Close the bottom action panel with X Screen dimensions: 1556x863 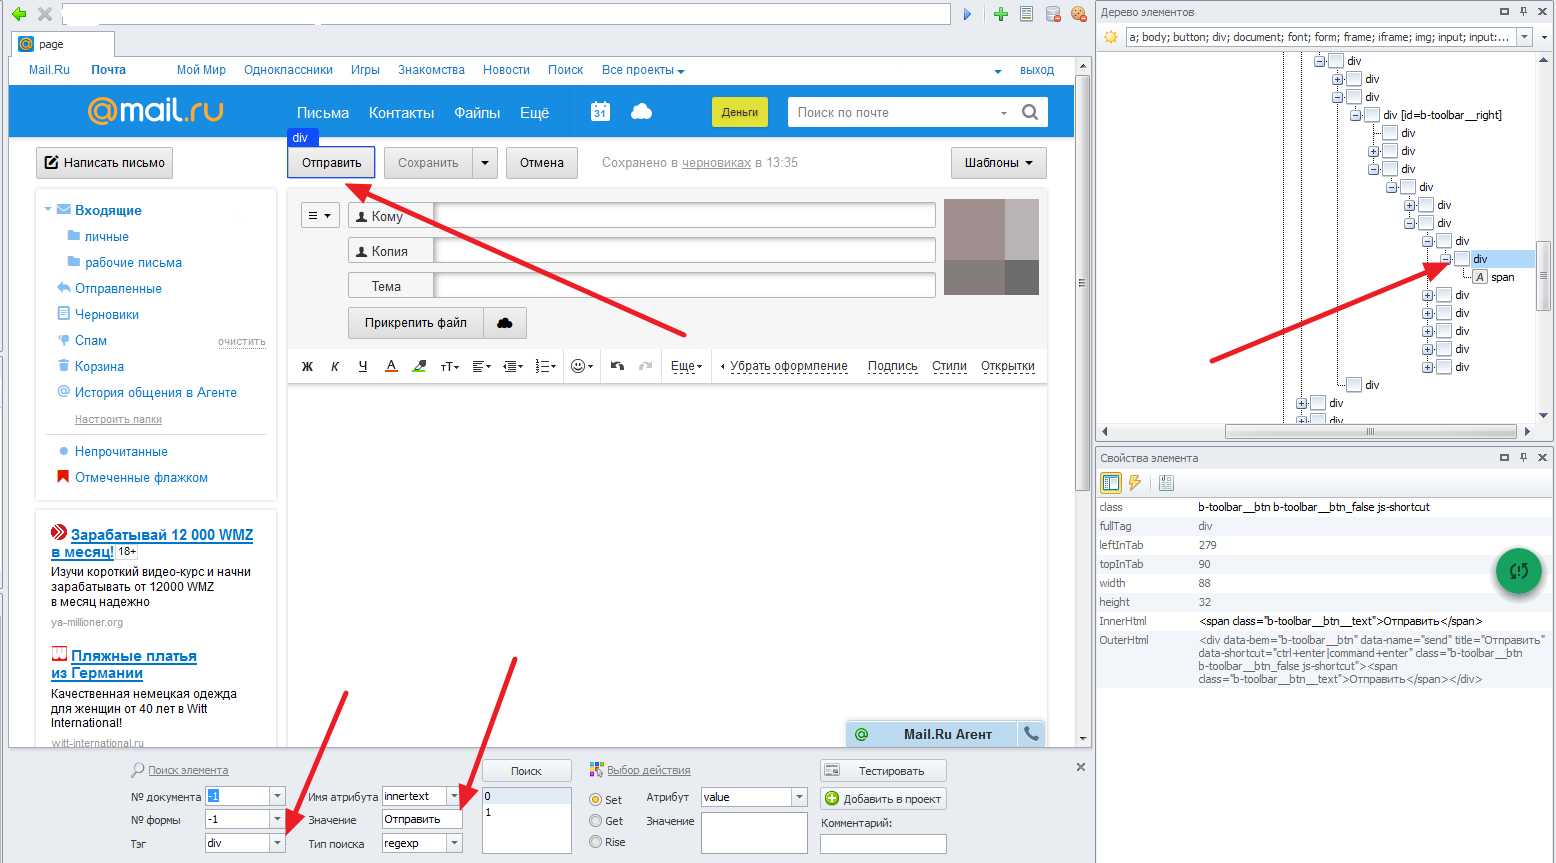(1080, 767)
